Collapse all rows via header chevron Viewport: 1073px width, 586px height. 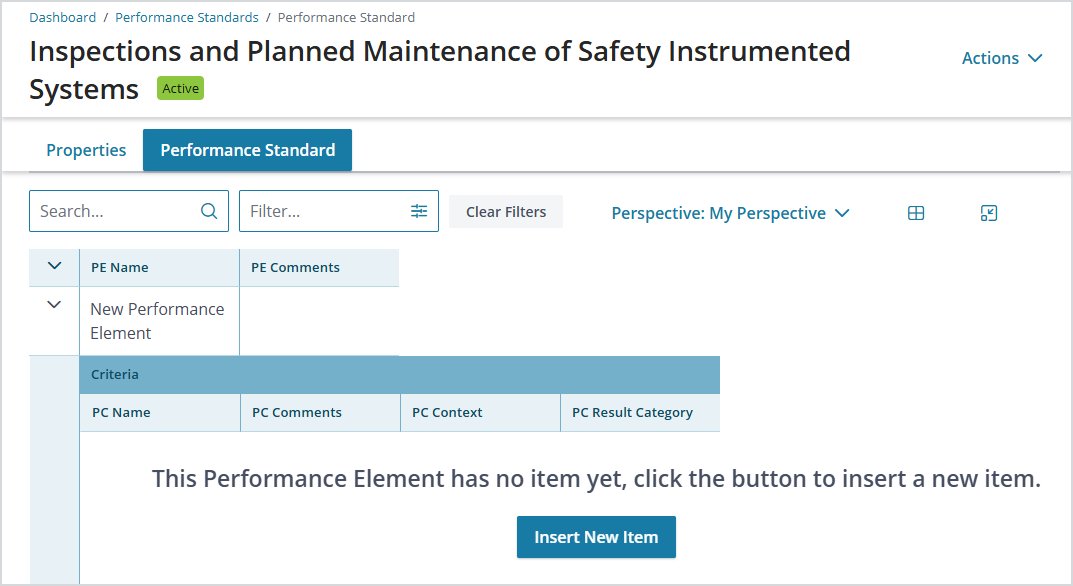[x=55, y=266]
